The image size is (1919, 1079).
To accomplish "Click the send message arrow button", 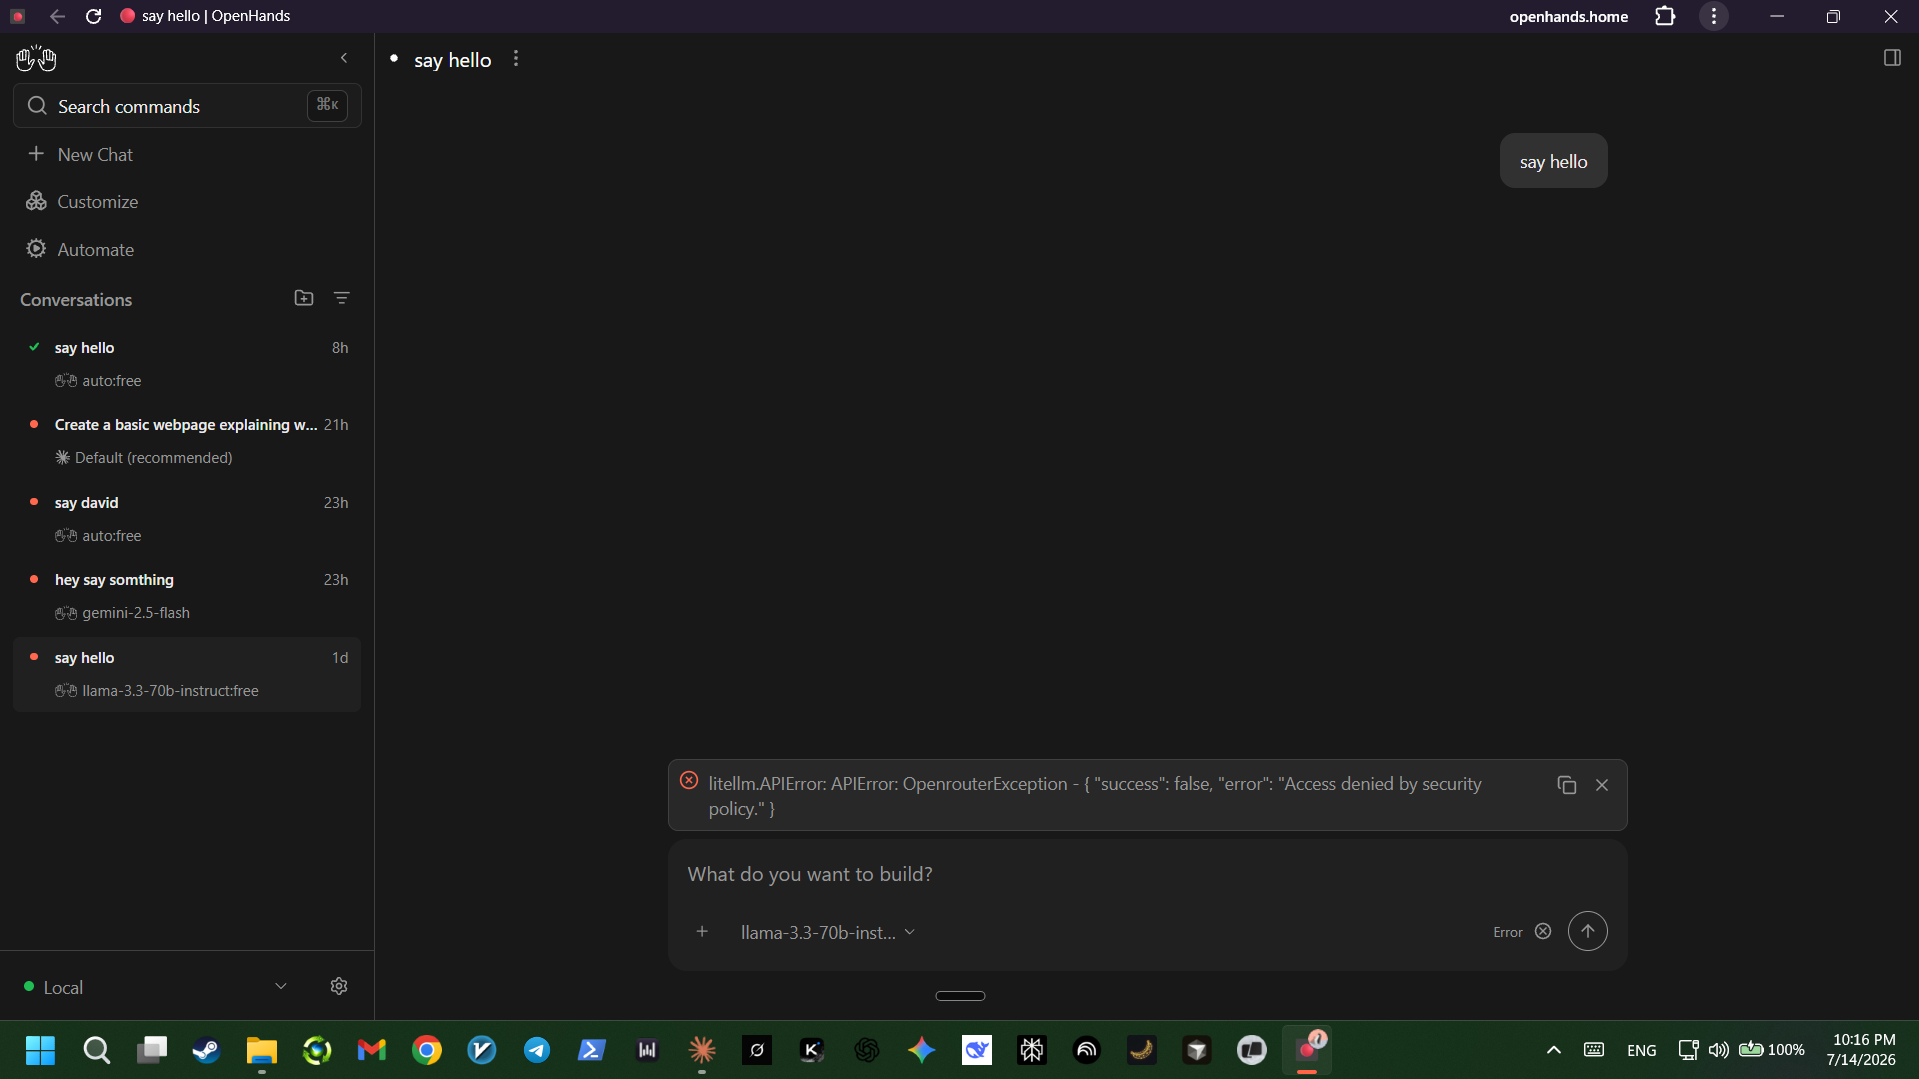I will (1587, 931).
